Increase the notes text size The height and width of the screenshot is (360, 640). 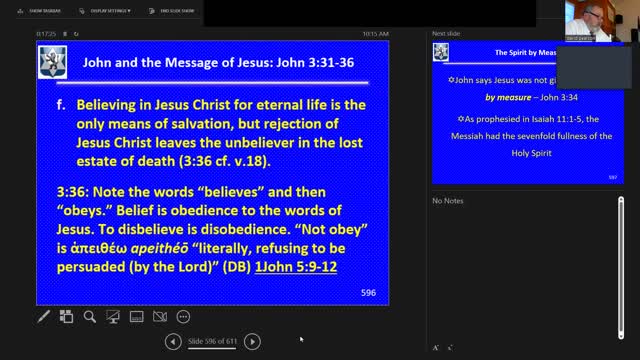click(436, 348)
